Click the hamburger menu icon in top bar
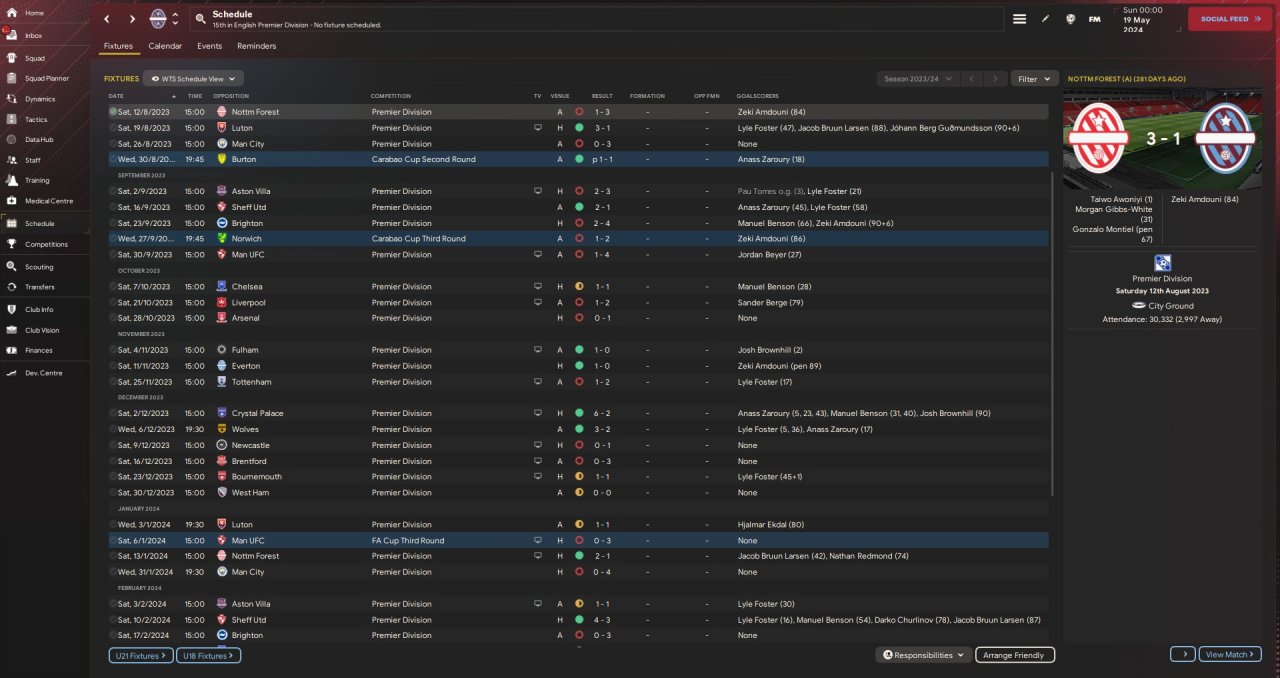 pyautogui.click(x=1019, y=19)
